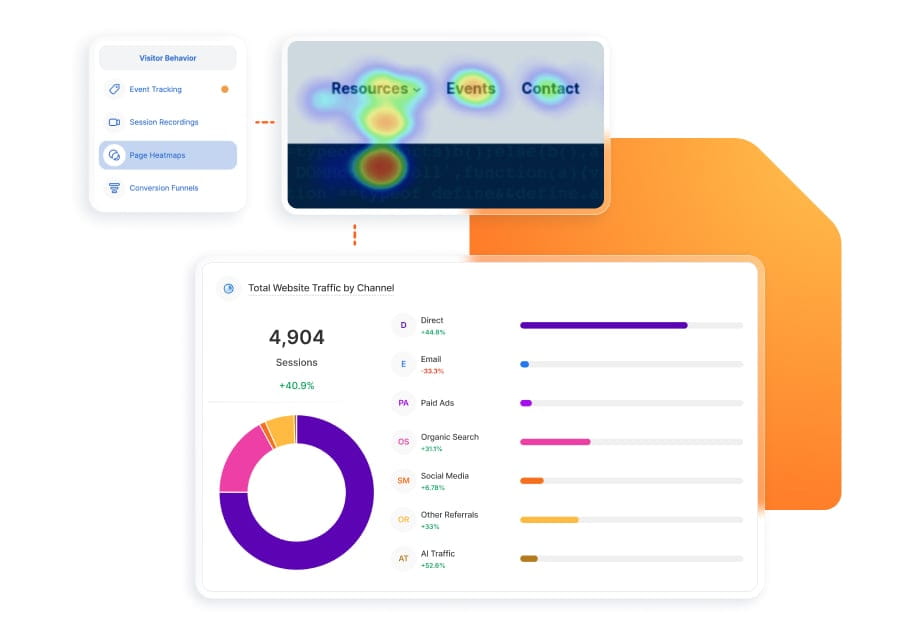Click the Organic Search progress bar
This screenshot has width=900, height=630.
tap(555, 441)
